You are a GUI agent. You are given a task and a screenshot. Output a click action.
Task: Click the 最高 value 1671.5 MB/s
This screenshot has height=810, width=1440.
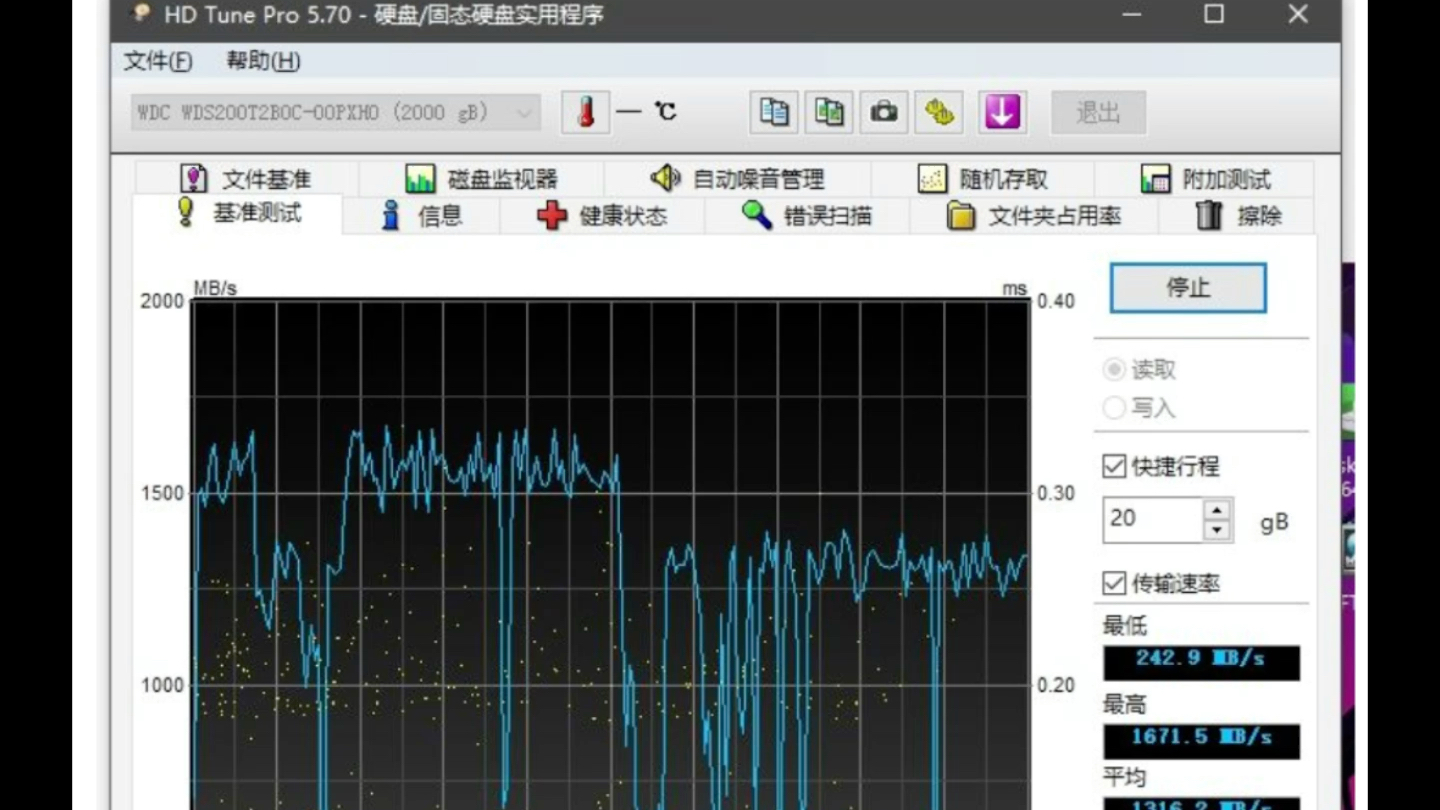(1201, 740)
